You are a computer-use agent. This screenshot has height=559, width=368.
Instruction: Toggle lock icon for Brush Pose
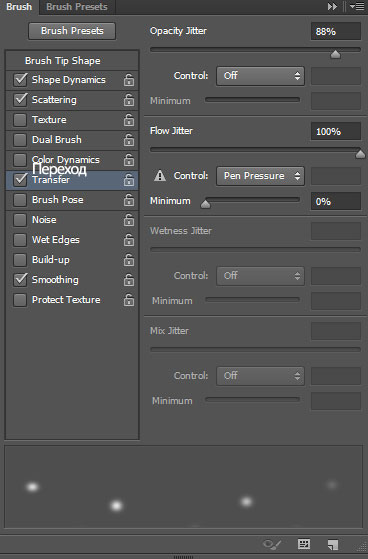click(x=129, y=200)
